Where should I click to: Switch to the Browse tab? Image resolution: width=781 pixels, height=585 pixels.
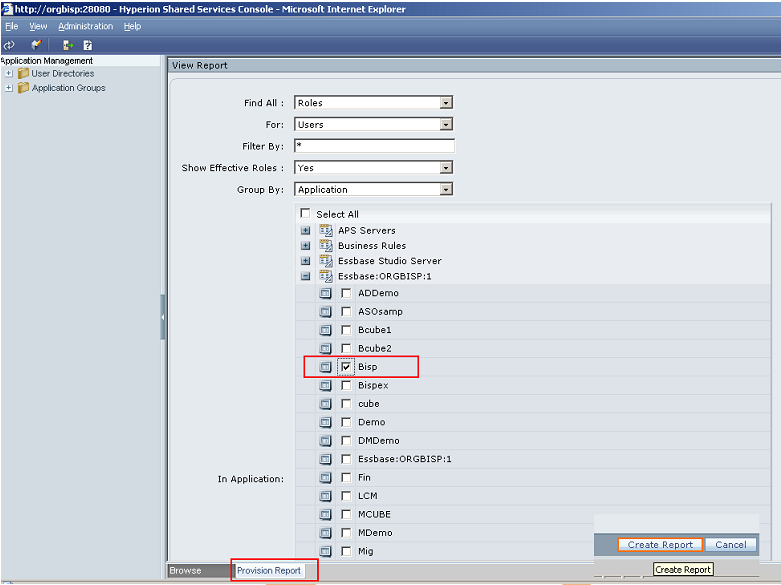198,571
